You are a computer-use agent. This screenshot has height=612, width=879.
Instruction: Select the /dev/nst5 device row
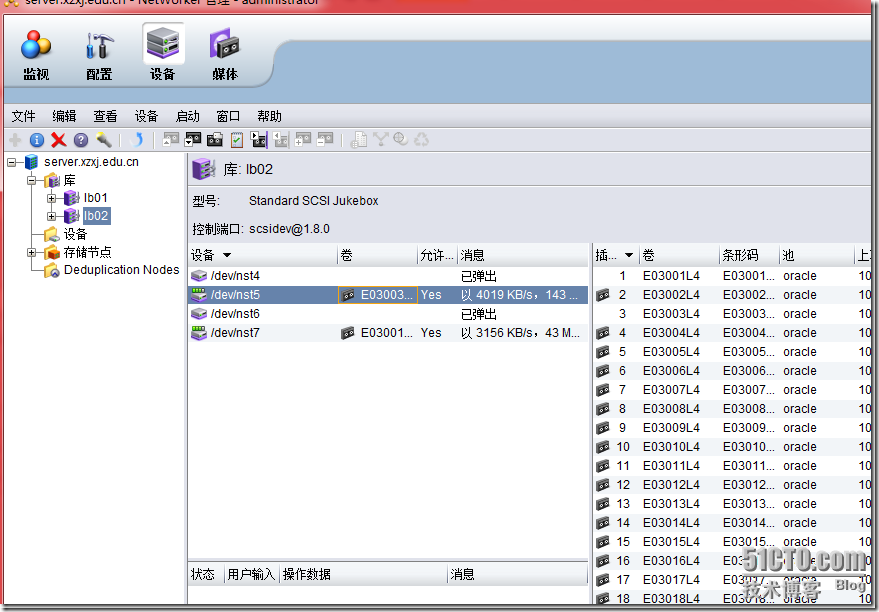[388, 295]
